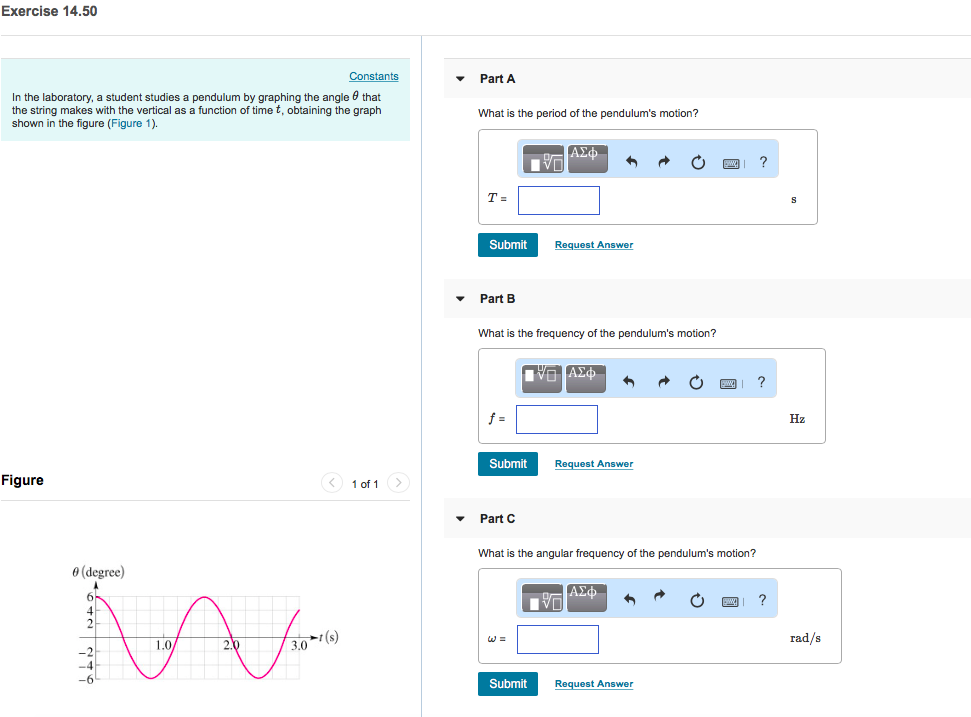971x717 pixels.
Task: Submit the answer for Part C
Action: pos(507,683)
